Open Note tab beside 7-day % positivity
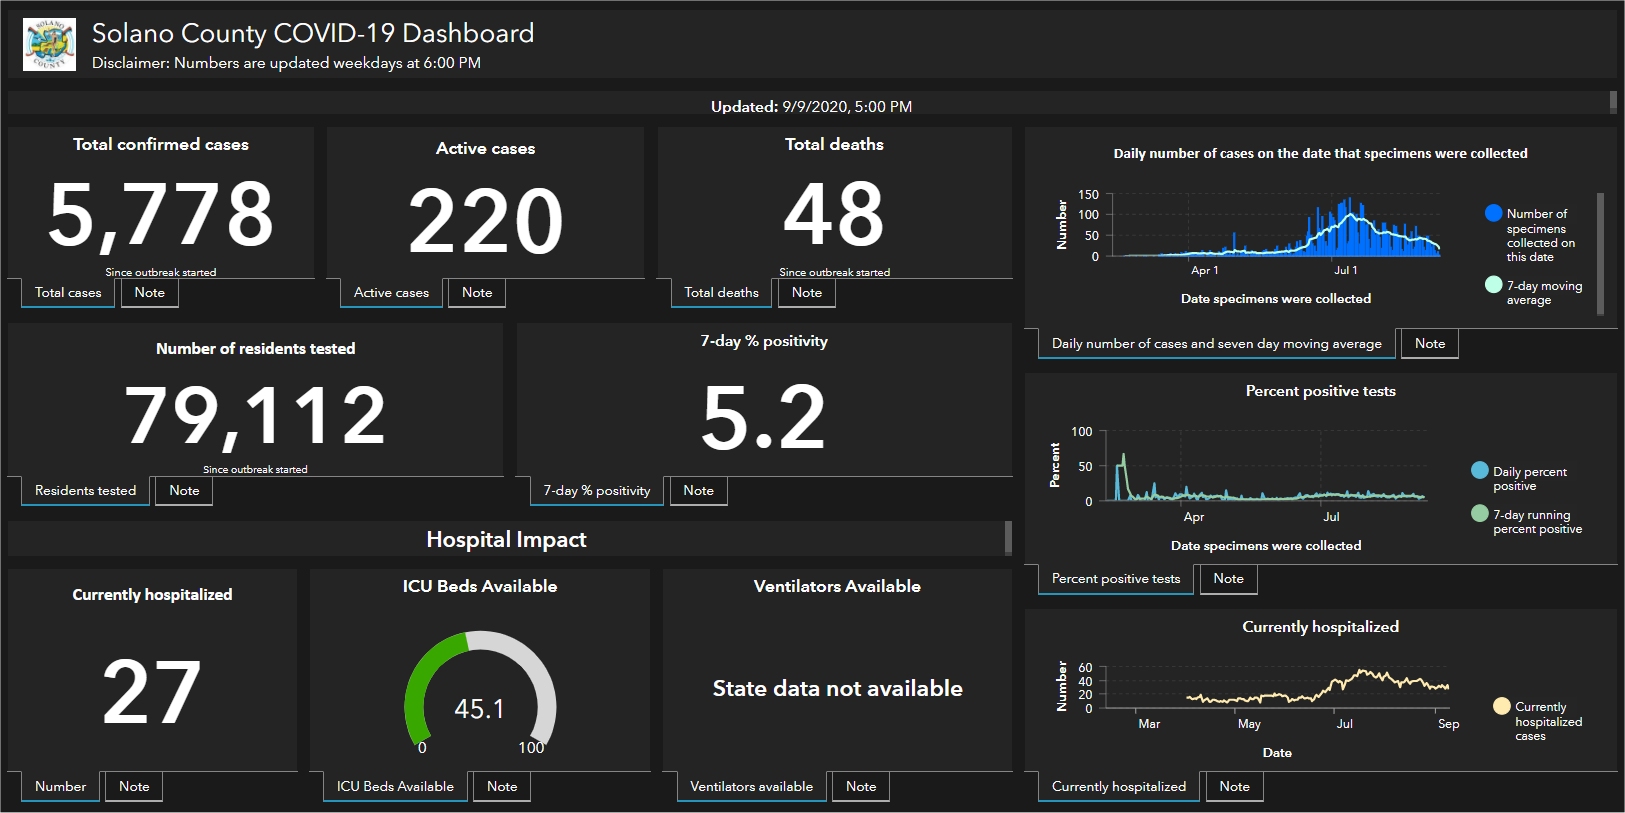Screen dimensions: 1625x813 pos(698,491)
